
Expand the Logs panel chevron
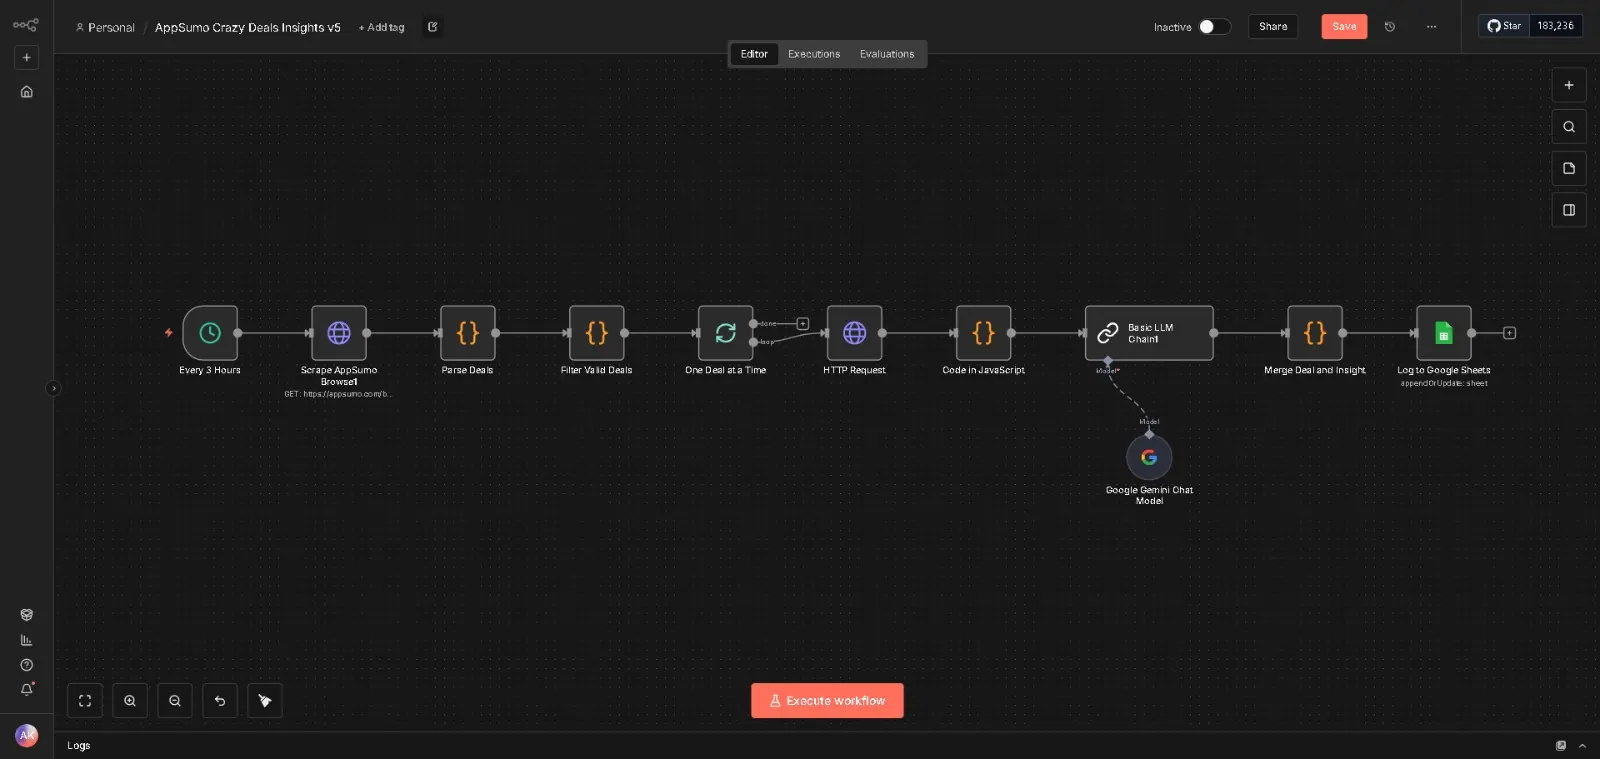pyautogui.click(x=1582, y=746)
